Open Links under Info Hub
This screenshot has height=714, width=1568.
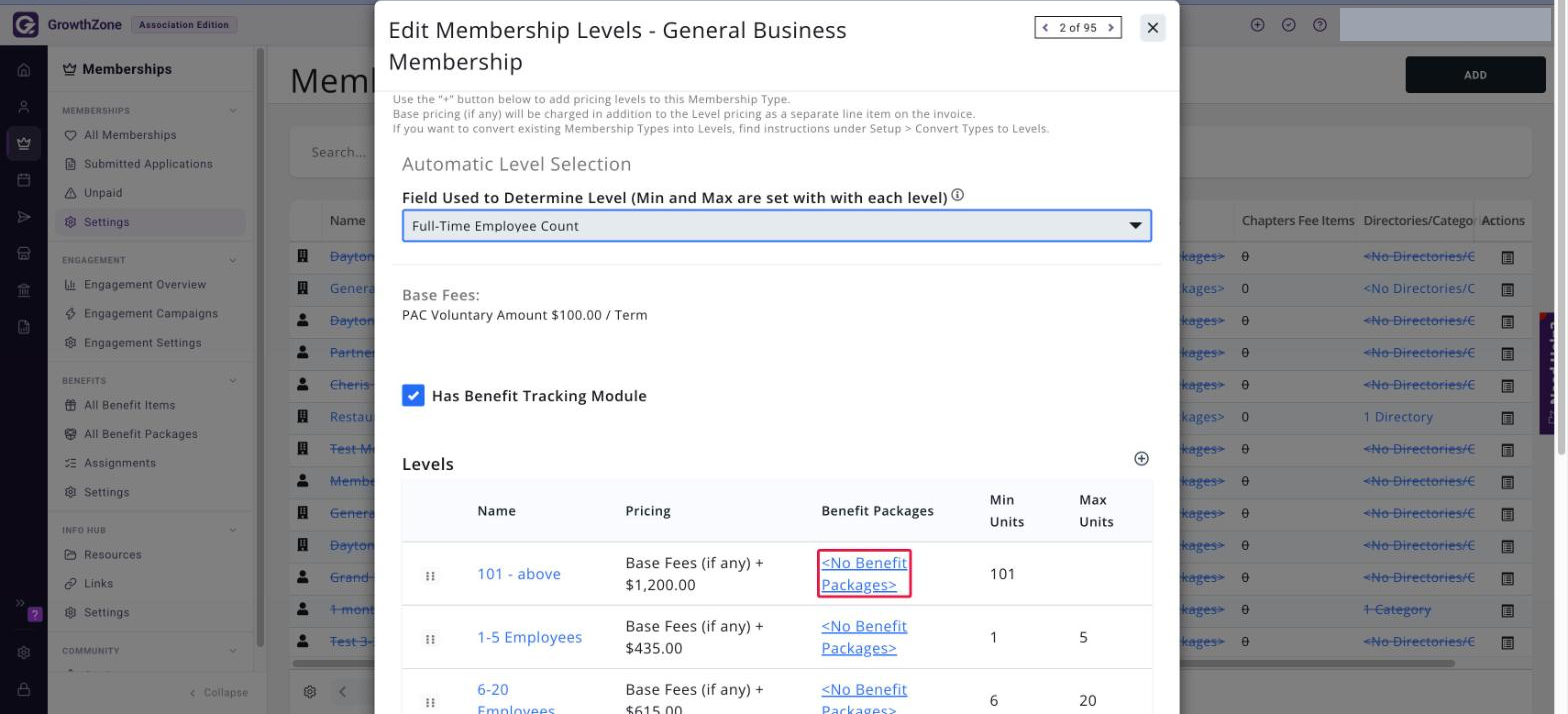click(99, 584)
